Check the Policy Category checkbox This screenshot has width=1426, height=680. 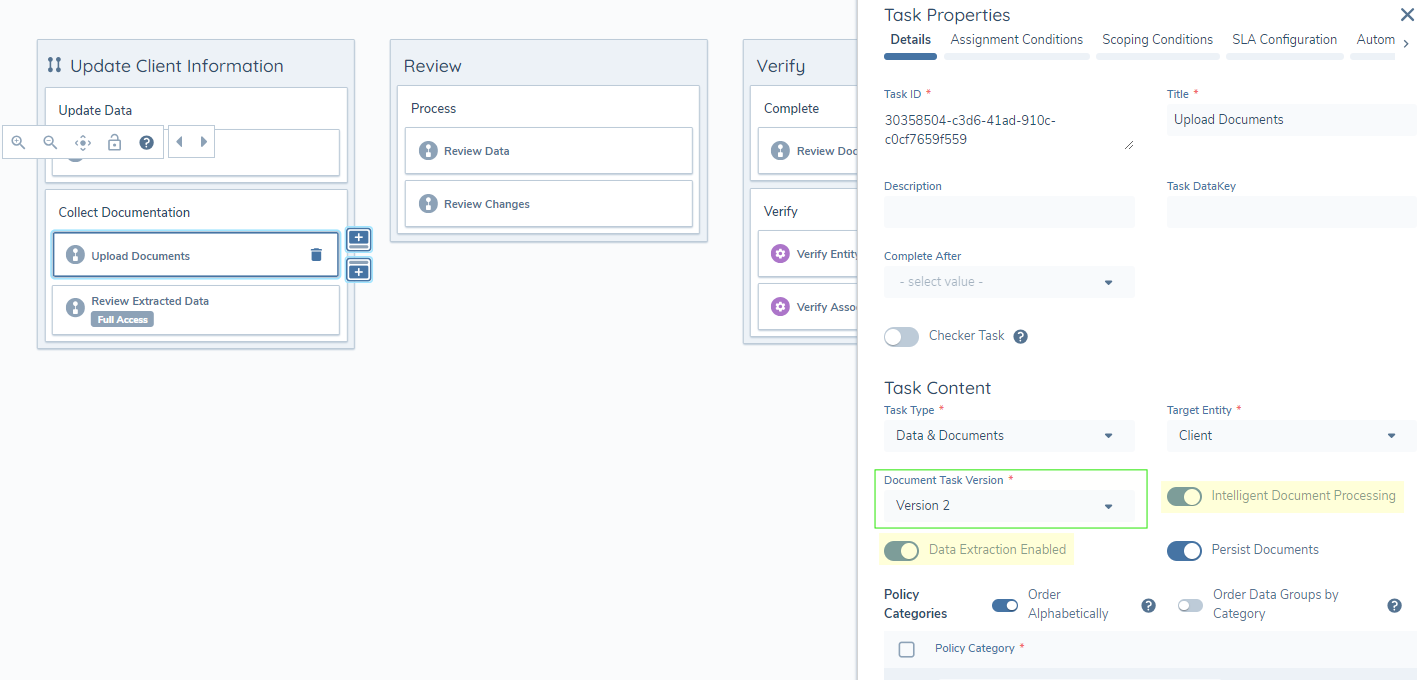click(906, 648)
